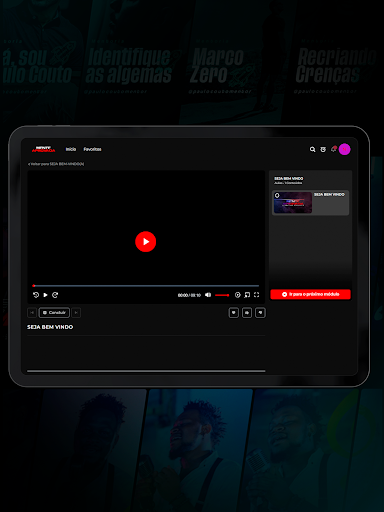Open the search magnifier icon

click(x=312, y=149)
